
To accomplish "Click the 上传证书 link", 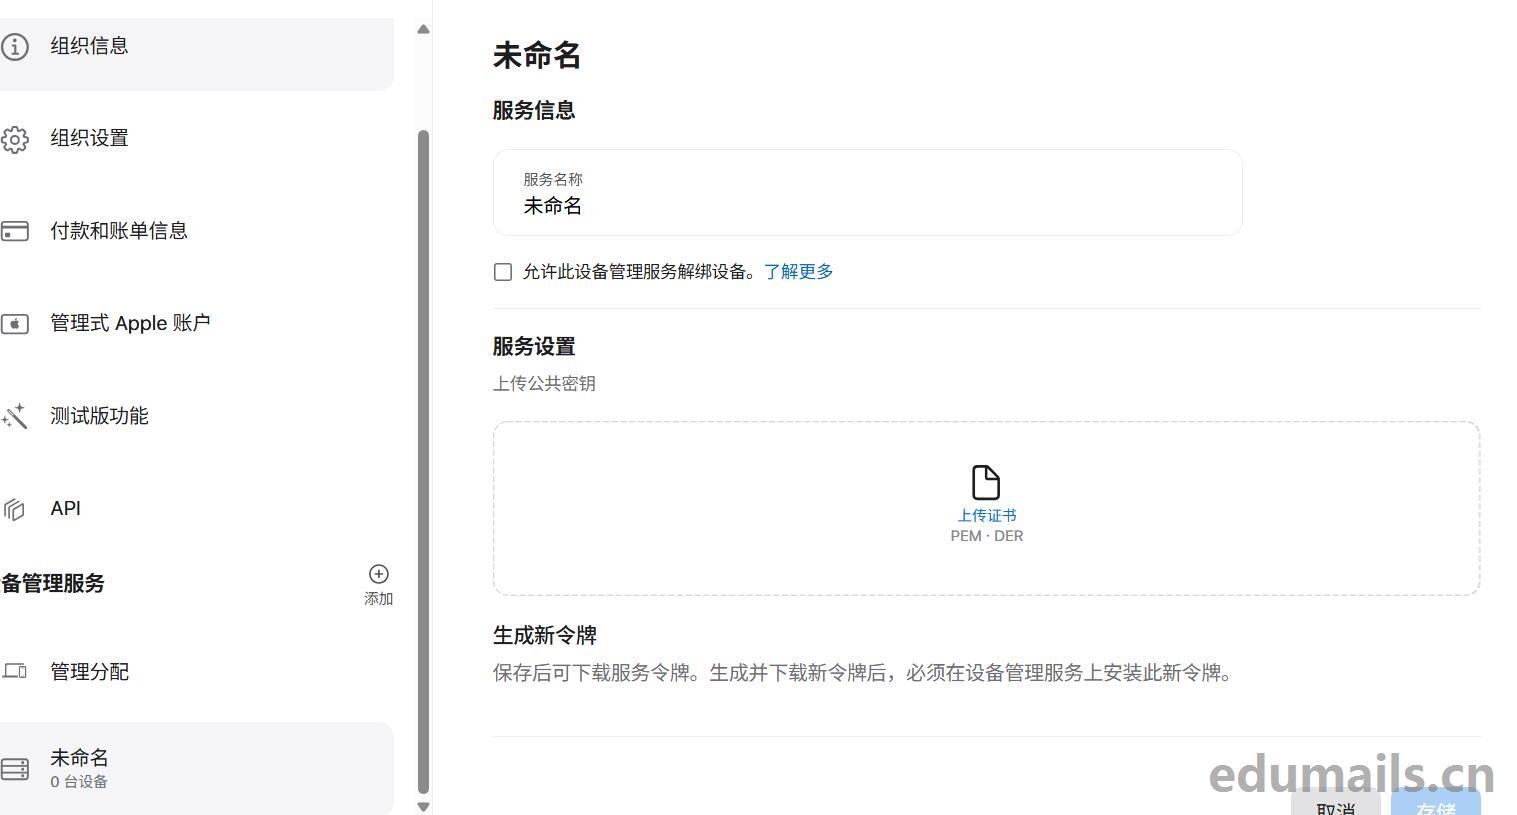I will coord(986,516).
